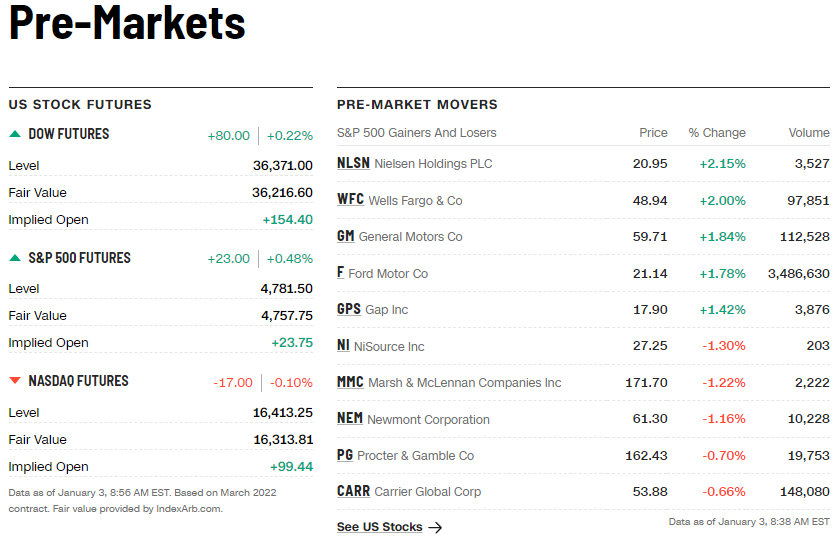This screenshot has width=834, height=541.
Task: Select the WFC ticker symbol
Action: pyautogui.click(x=350, y=200)
